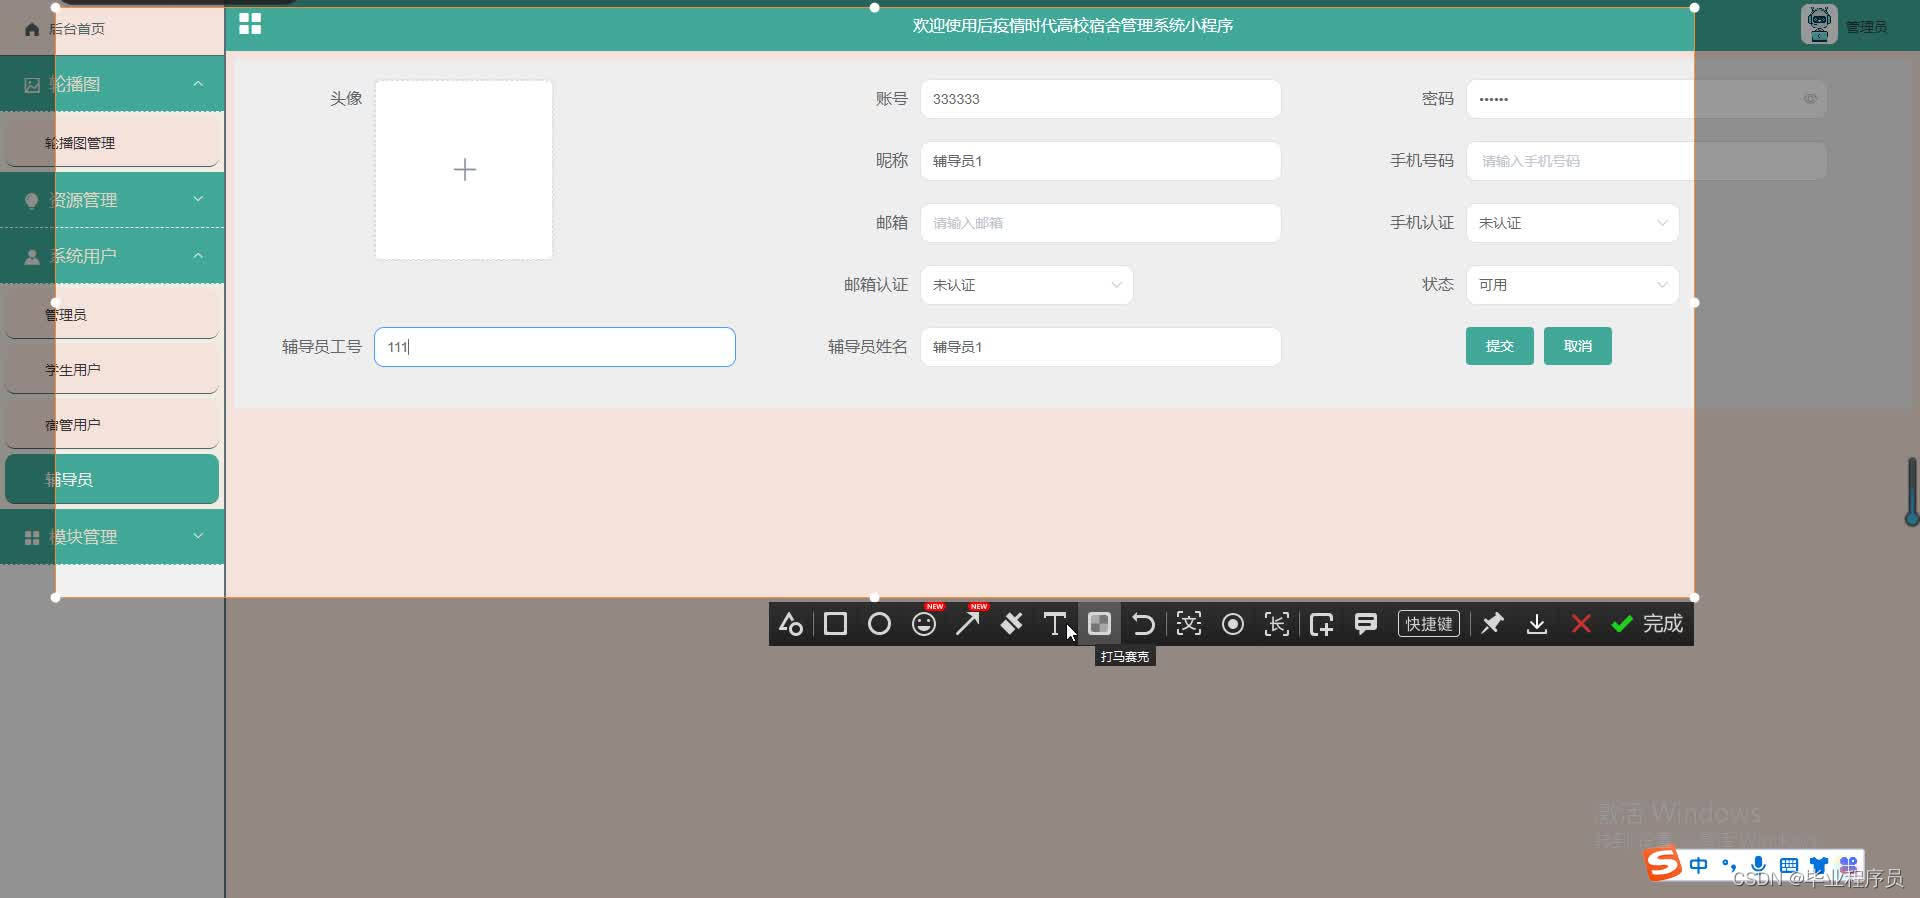Click the 昵称 input field
1920x898 pixels.
pyautogui.click(x=1100, y=161)
